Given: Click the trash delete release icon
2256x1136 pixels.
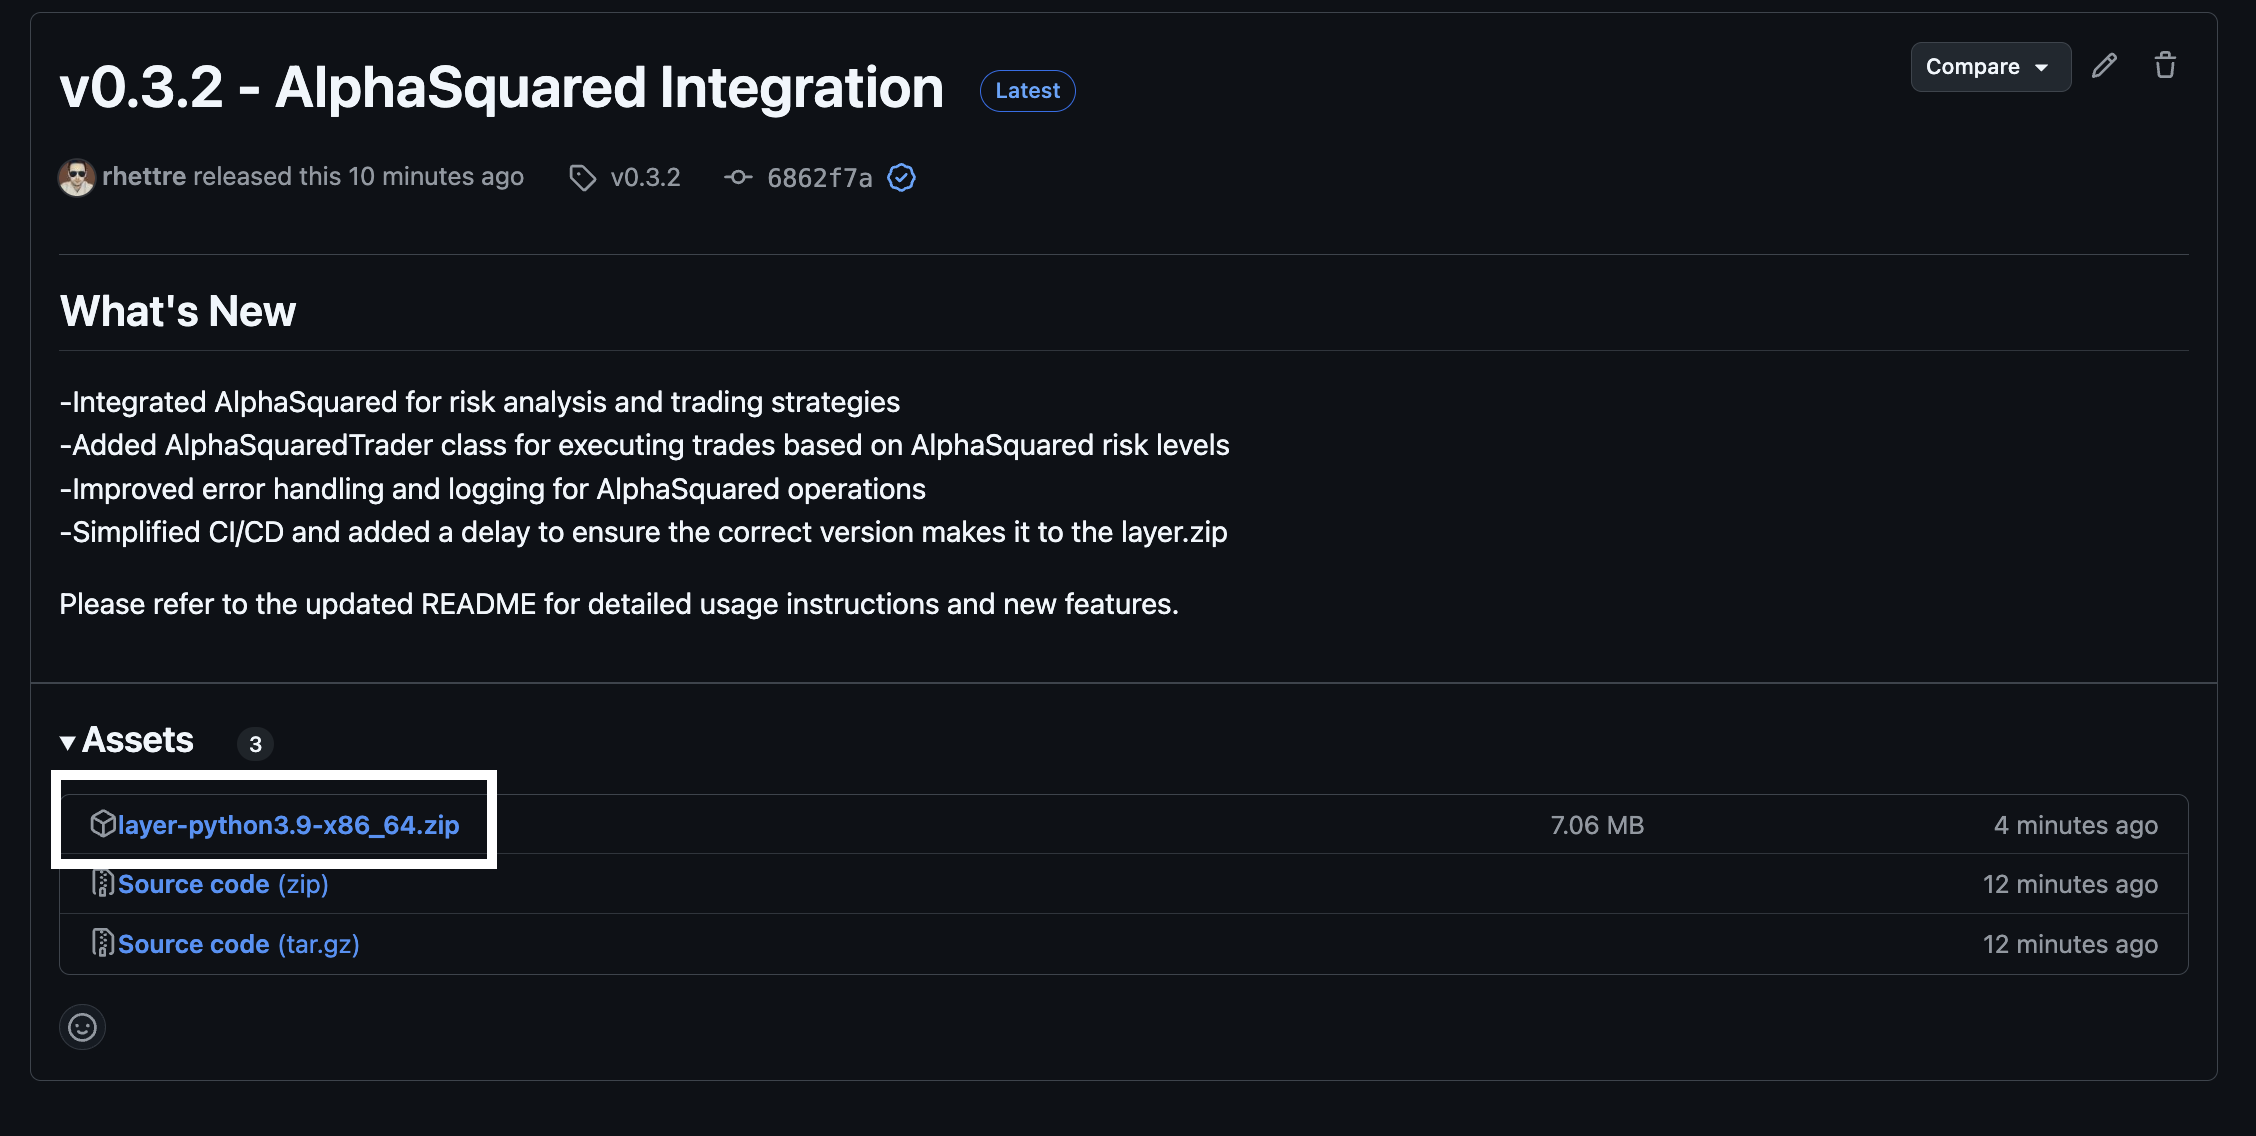Looking at the screenshot, I should coord(2165,66).
